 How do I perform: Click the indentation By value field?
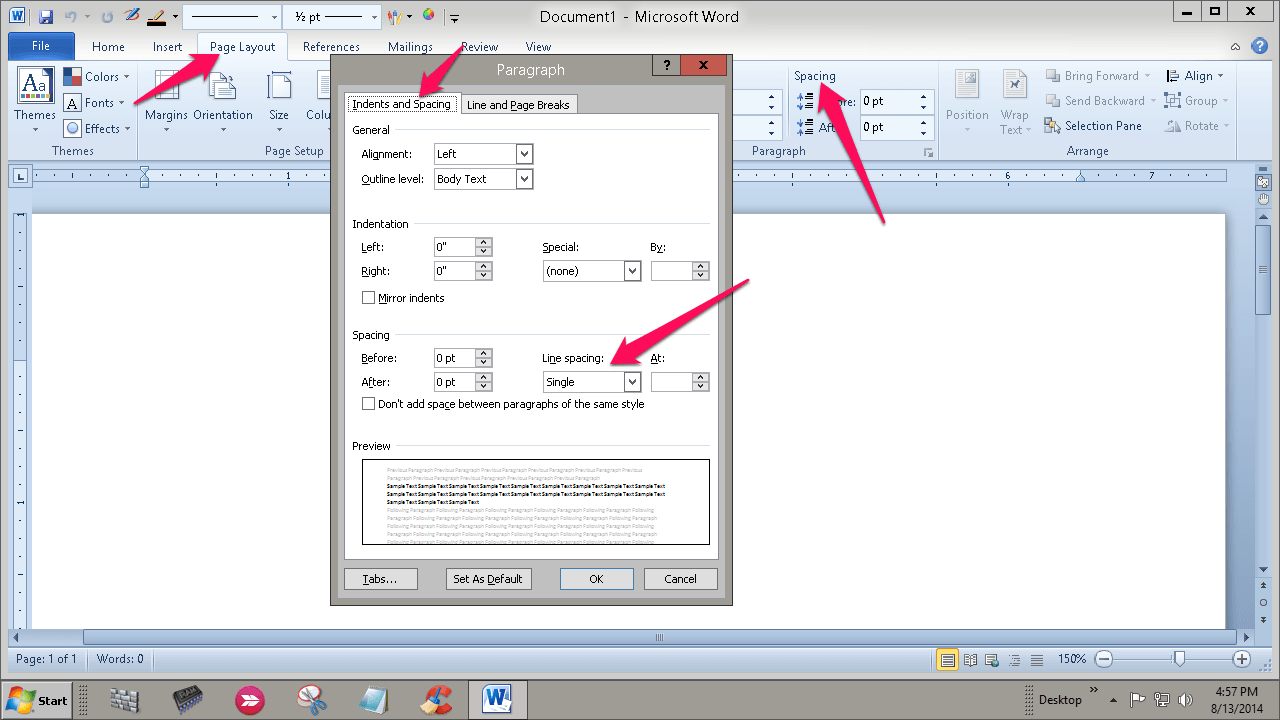click(672, 271)
